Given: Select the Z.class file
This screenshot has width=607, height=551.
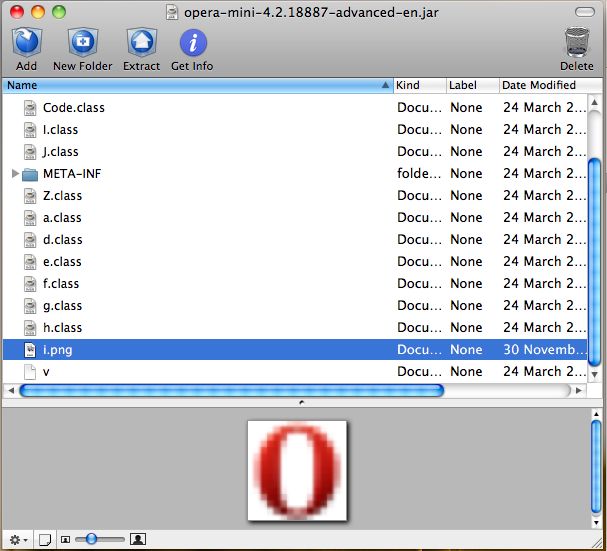Looking at the screenshot, I should (295, 196).
